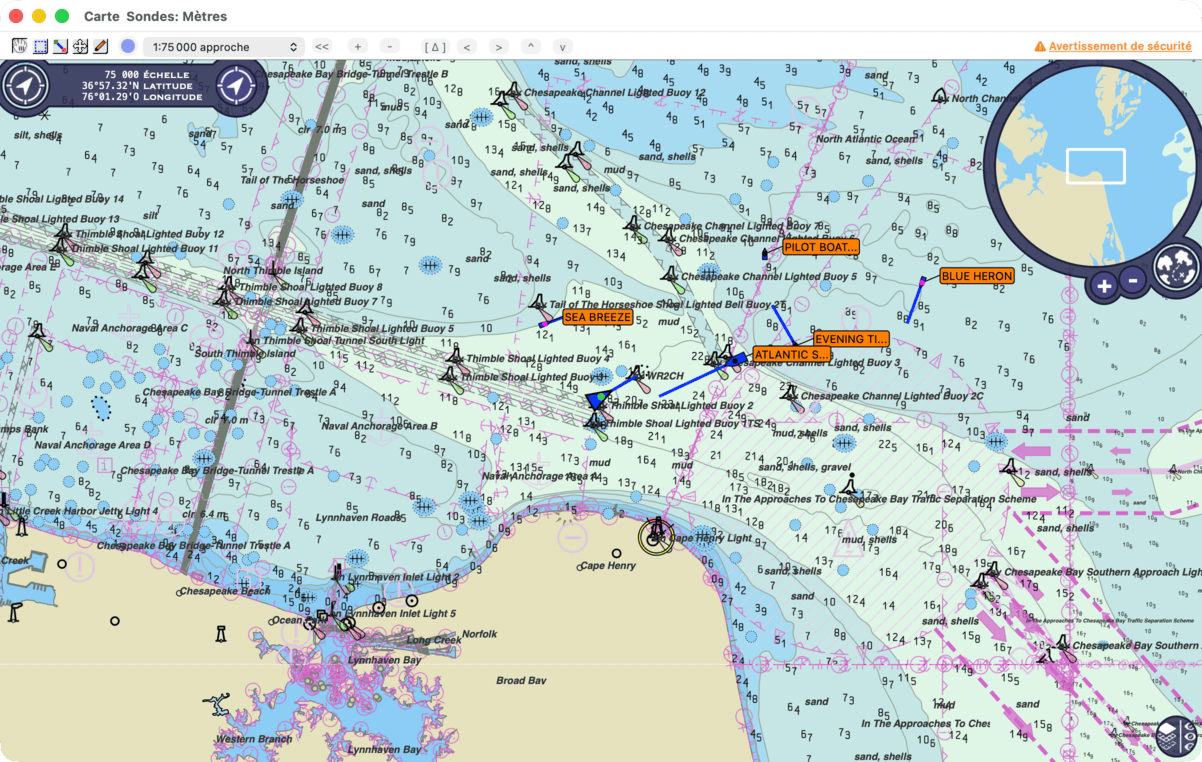Click the EVENING TI... vessel tag
This screenshot has height=762, width=1202.
click(851, 339)
